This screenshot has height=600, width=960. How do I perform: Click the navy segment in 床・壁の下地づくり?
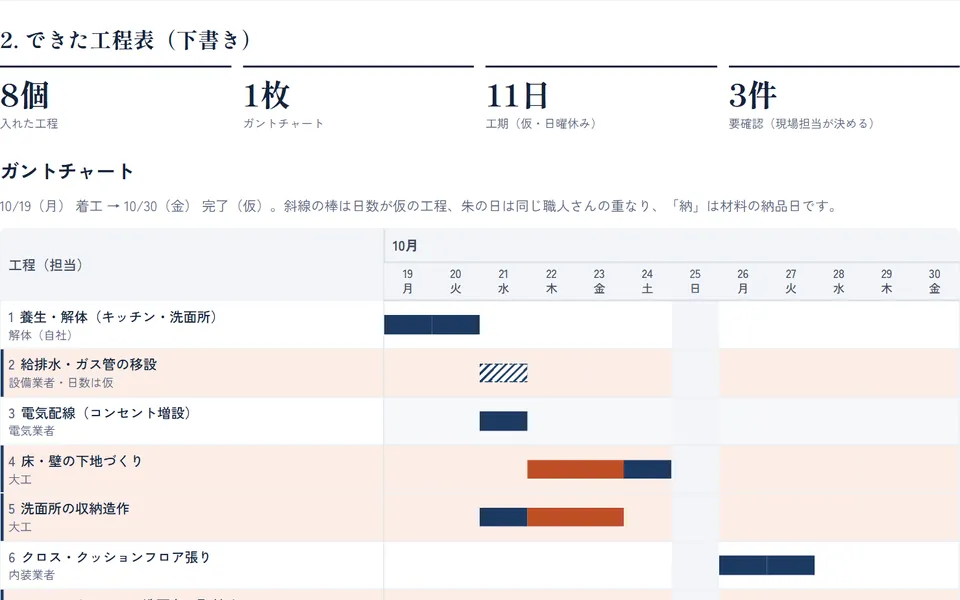point(648,469)
